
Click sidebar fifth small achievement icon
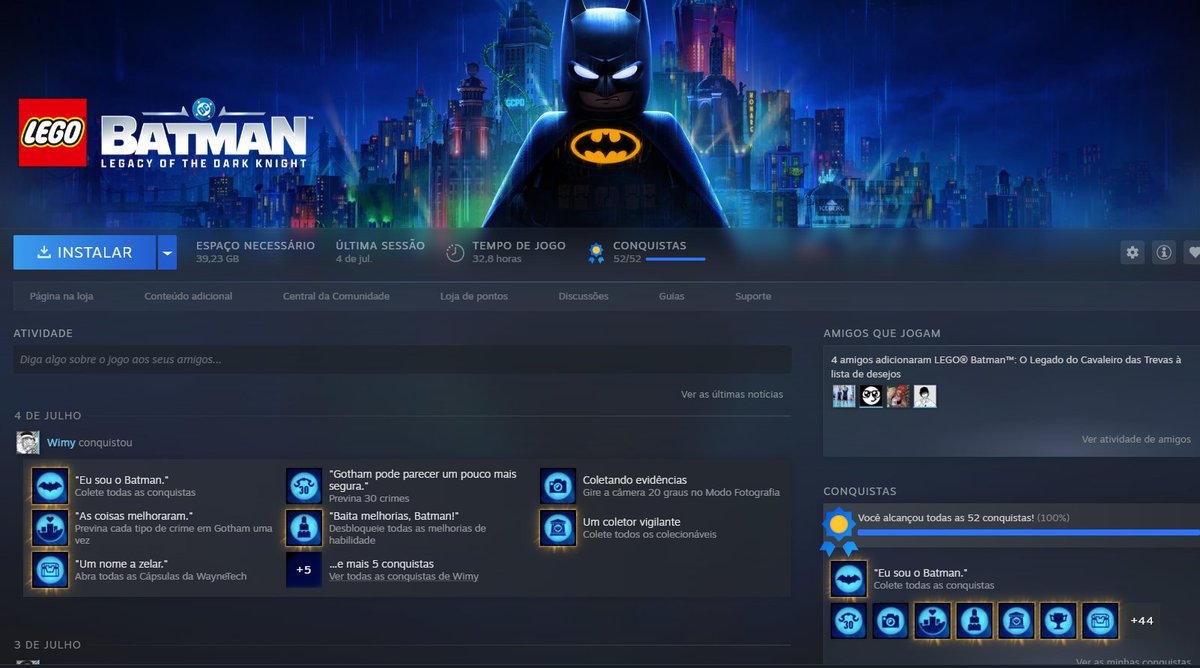[x=1017, y=621]
